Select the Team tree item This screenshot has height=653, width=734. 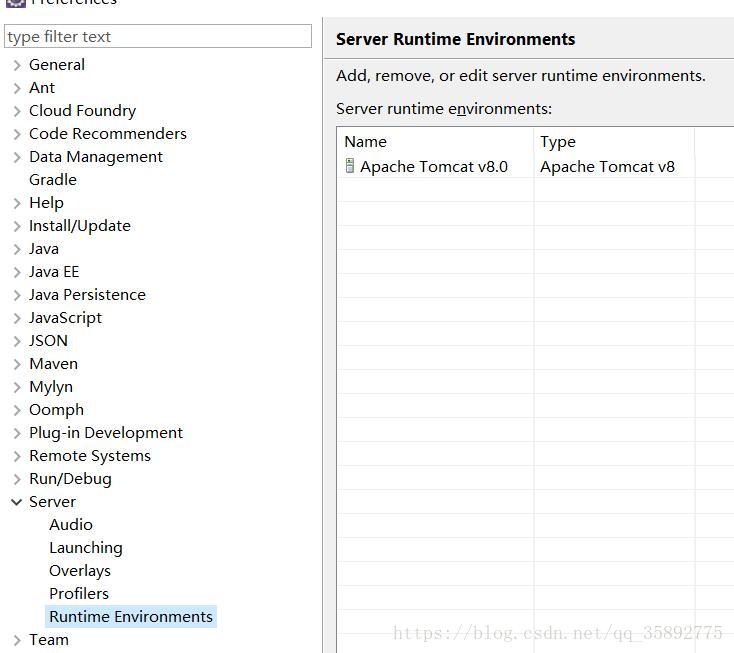[49, 639]
